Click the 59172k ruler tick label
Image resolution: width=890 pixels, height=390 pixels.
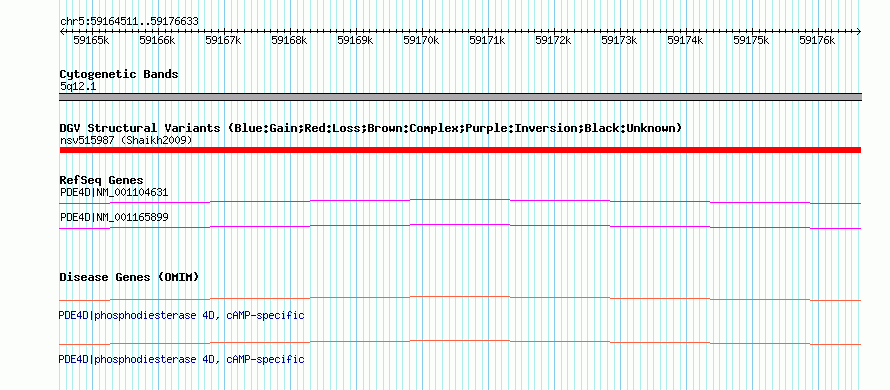pyautogui.click(x=553, y=40)
